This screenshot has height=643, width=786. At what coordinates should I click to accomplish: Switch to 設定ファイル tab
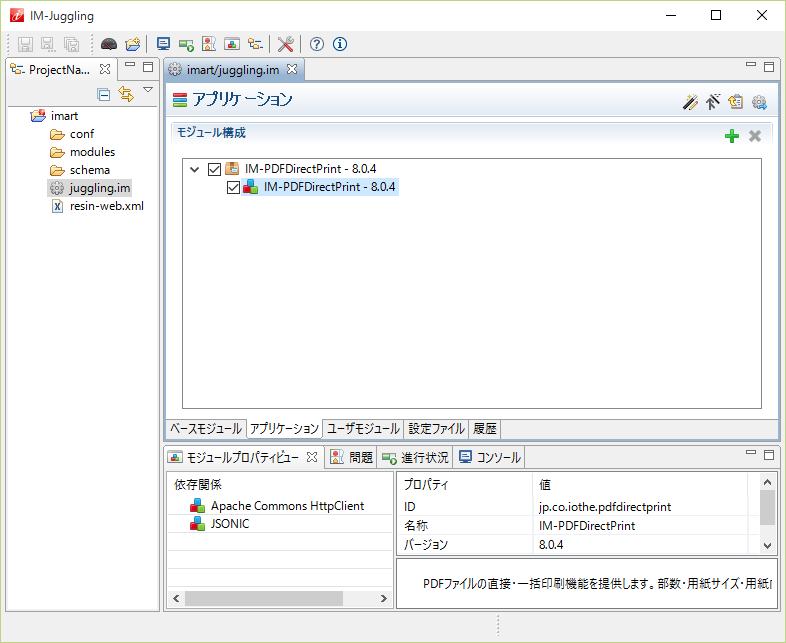pos(436,429)
